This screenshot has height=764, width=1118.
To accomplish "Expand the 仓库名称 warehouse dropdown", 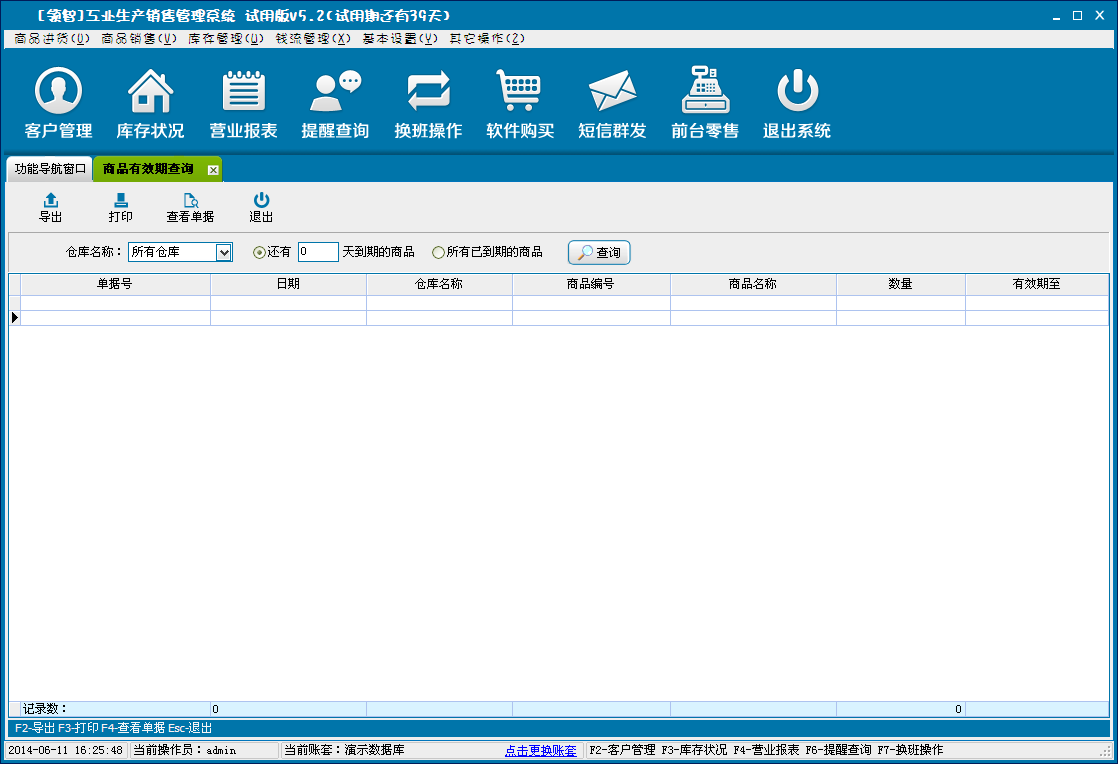I will pyautogui.click(x=224, y=253).
